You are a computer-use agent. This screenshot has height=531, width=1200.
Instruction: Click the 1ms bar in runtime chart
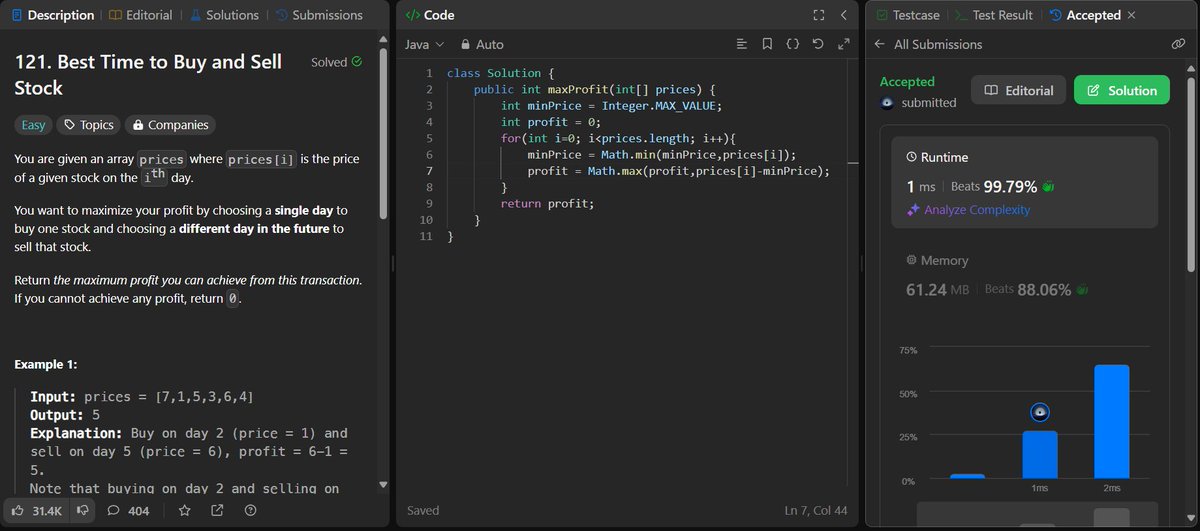[x=1040, y=454]
